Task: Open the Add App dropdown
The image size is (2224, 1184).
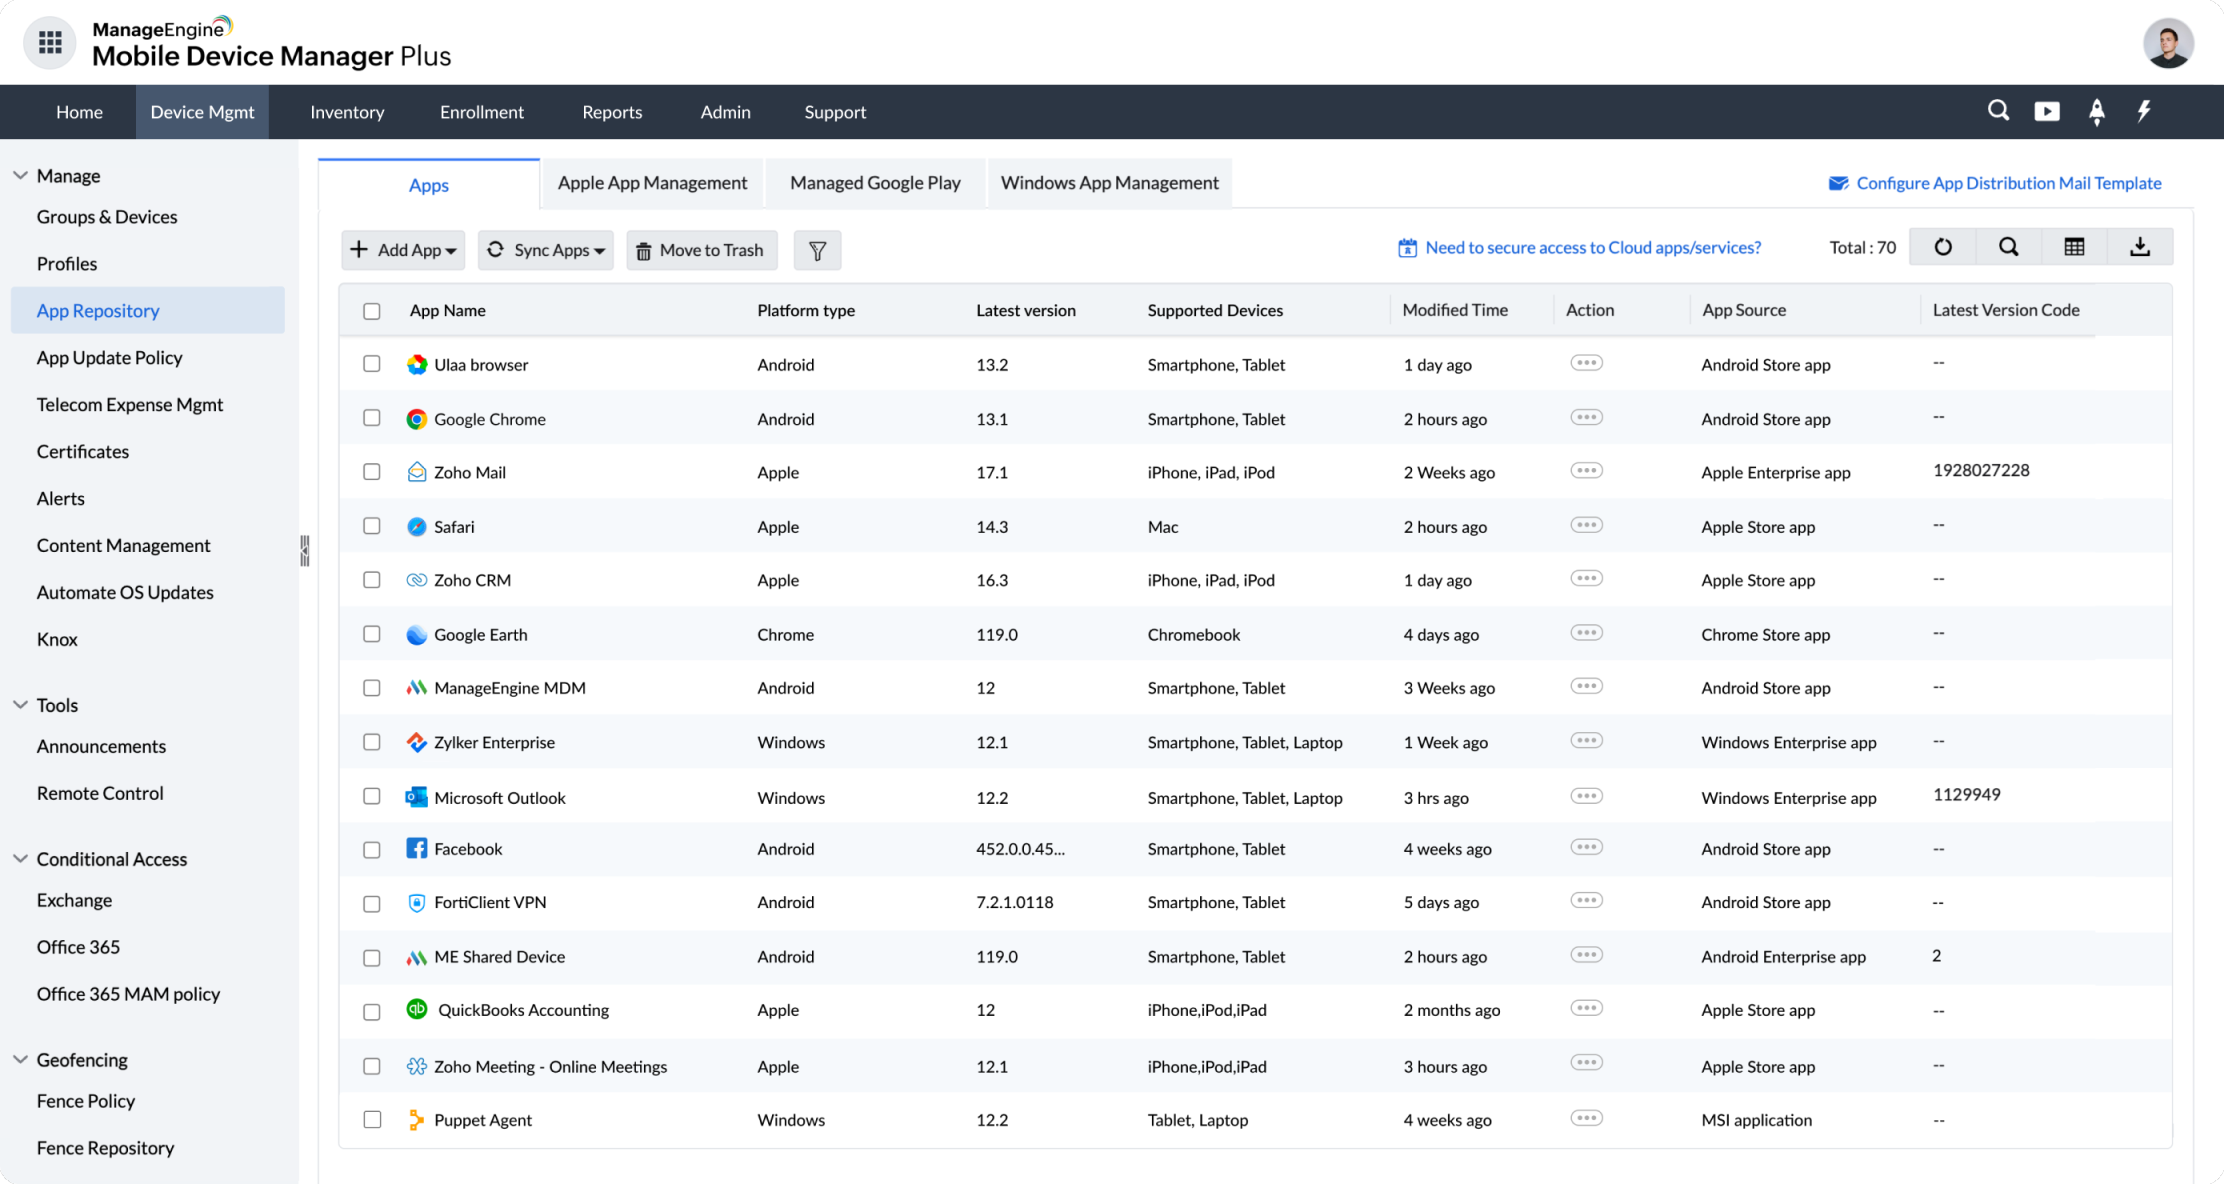Action: pos(404,250)
